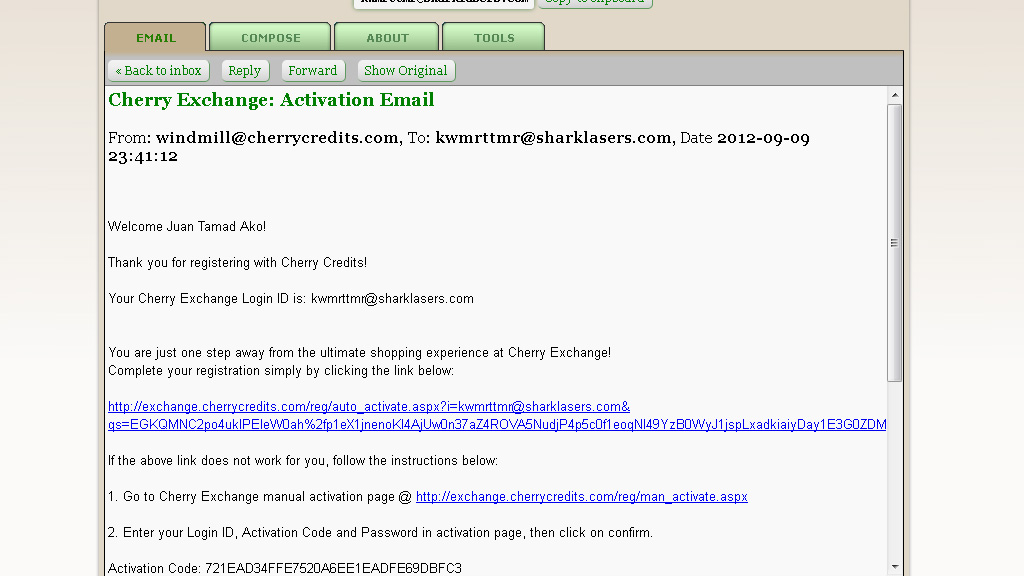Click the sender windmill@cherrycredits.com address

[277, 138]
